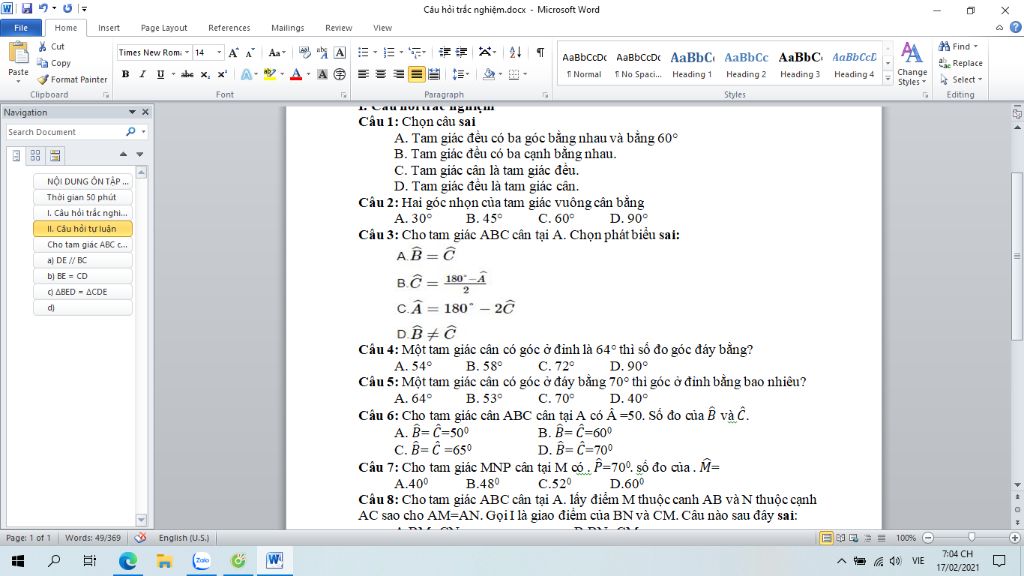Switch to the Page Layout tab
This screenshot has width=1024, height=576.
click(x=164, y=27)
